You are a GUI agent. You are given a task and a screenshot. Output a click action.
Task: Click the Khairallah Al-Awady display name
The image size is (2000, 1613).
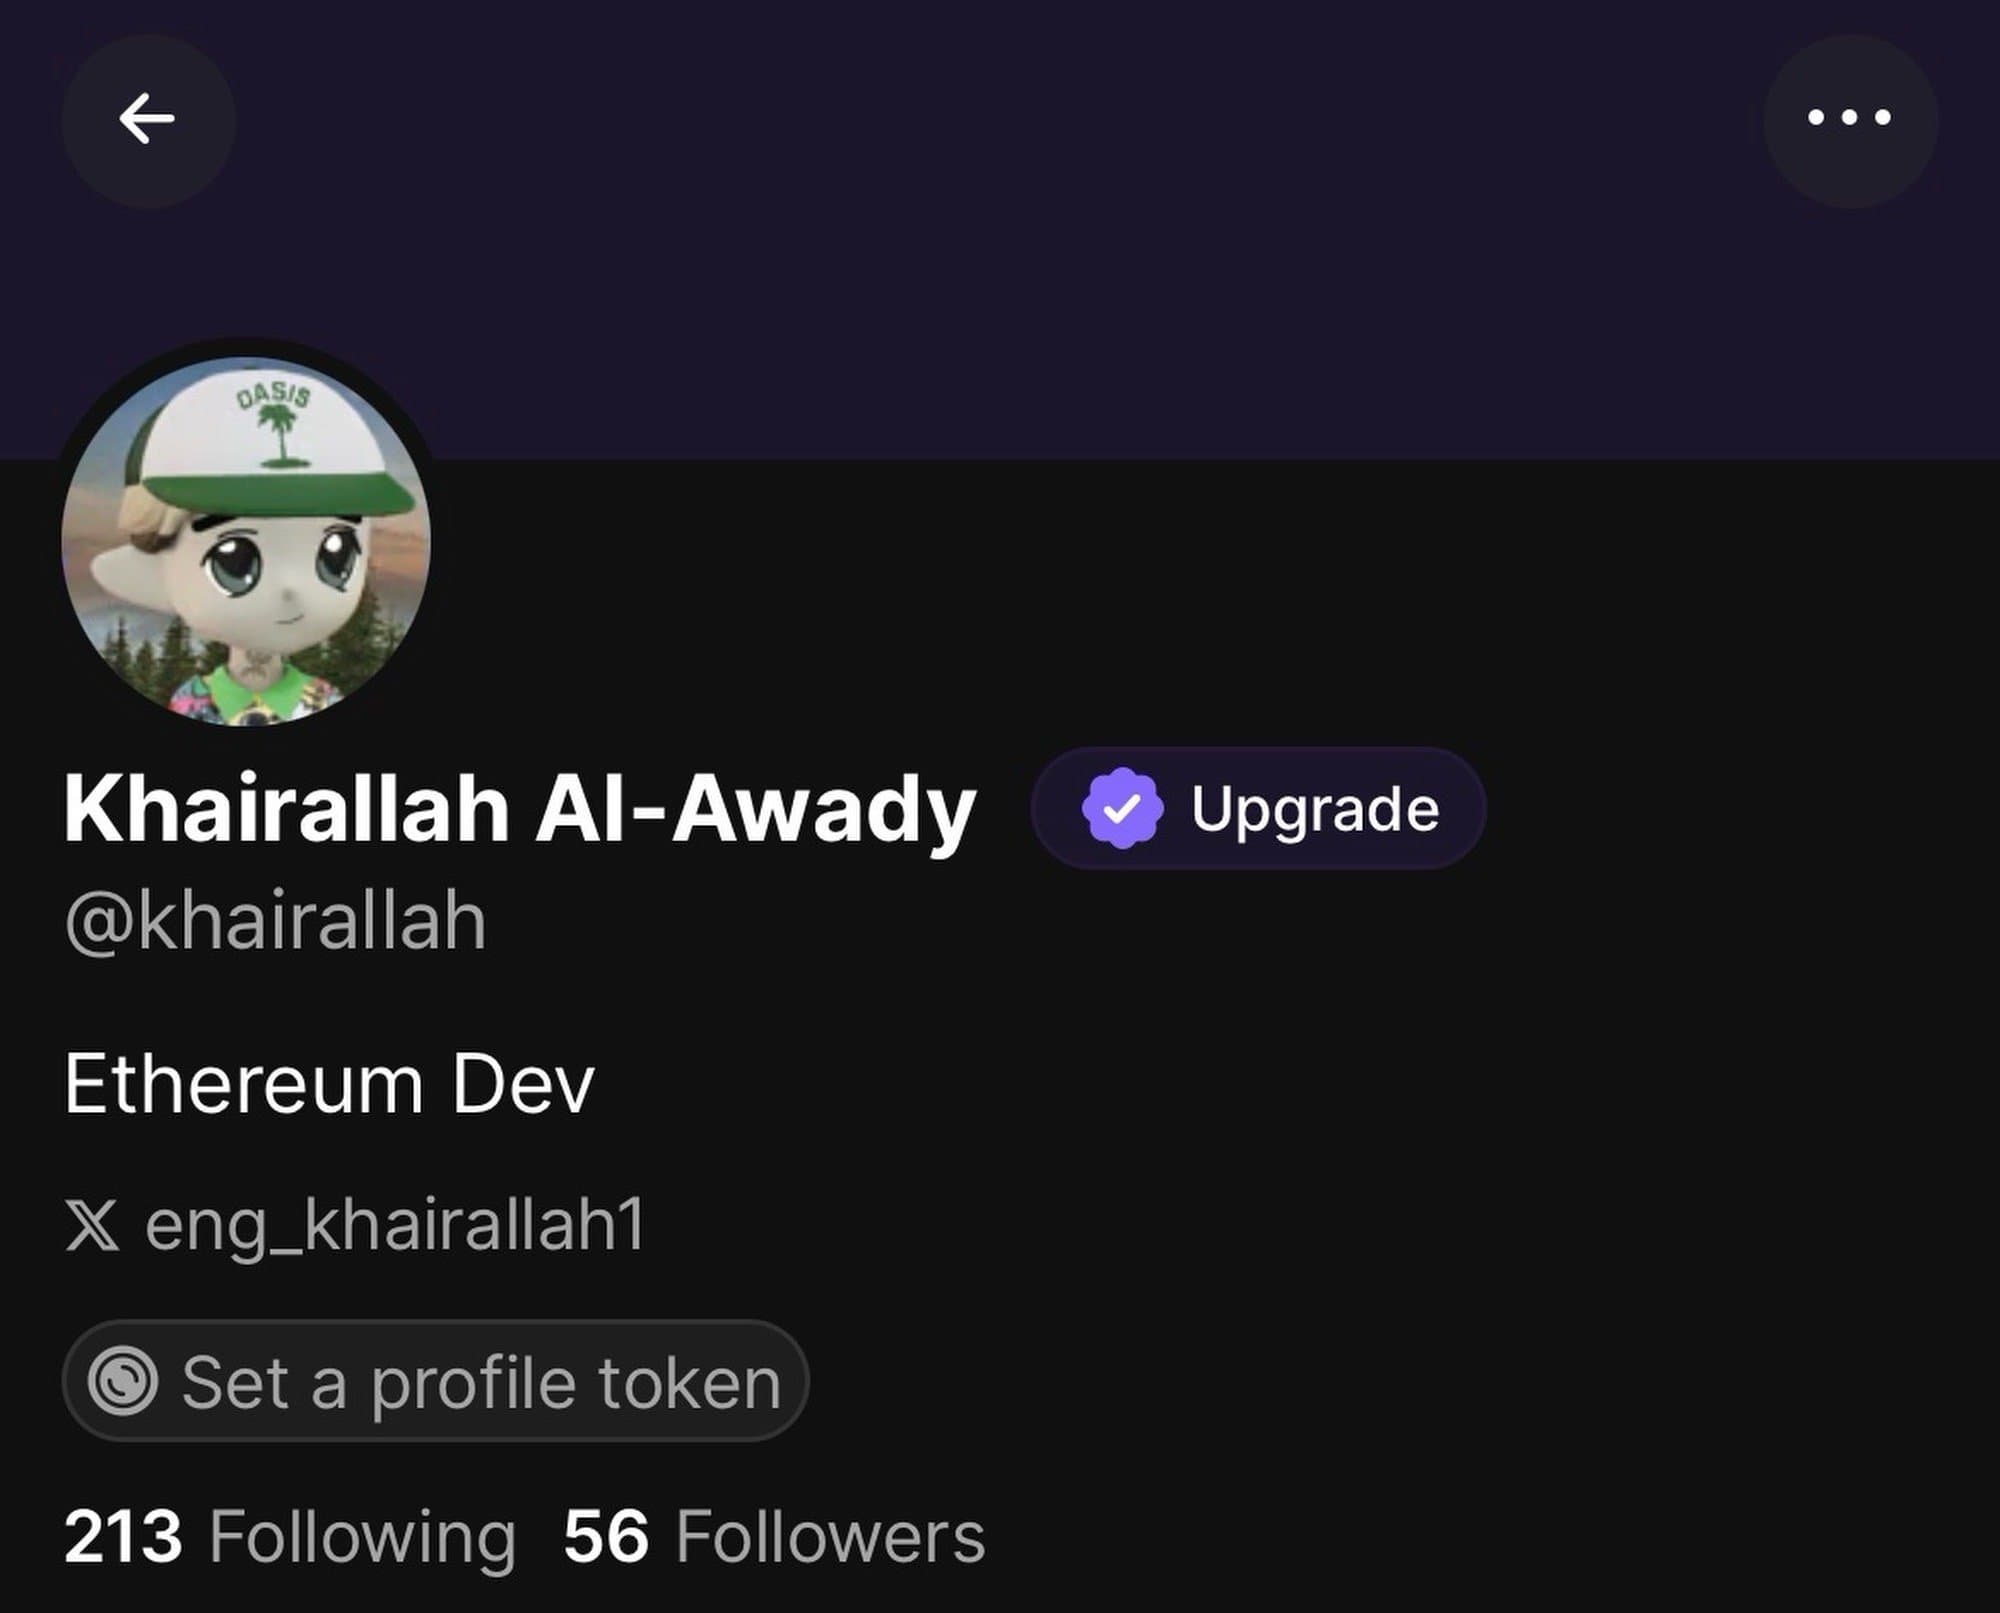pos(520,811)
